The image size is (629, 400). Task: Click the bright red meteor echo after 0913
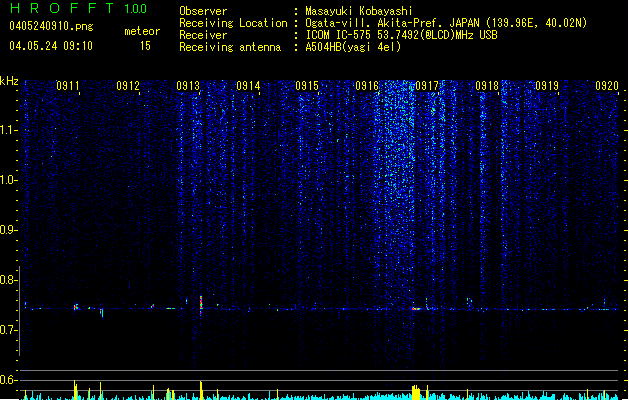click(201, 304)
